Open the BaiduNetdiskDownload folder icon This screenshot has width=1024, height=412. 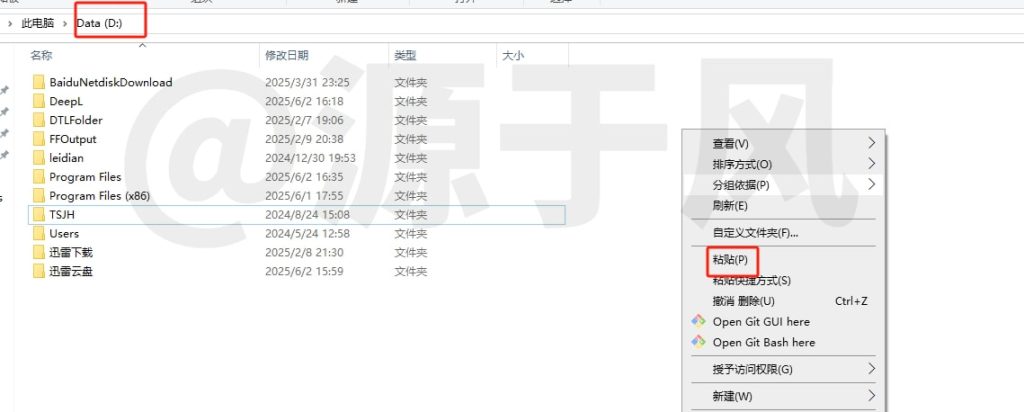click(x=39, y=82)
